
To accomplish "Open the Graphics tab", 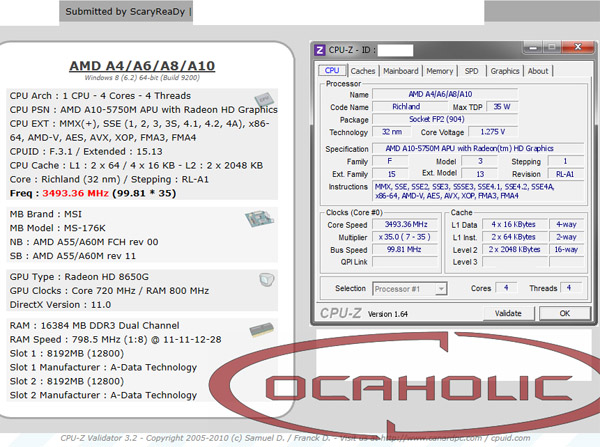I will click(x=505, y=71).
